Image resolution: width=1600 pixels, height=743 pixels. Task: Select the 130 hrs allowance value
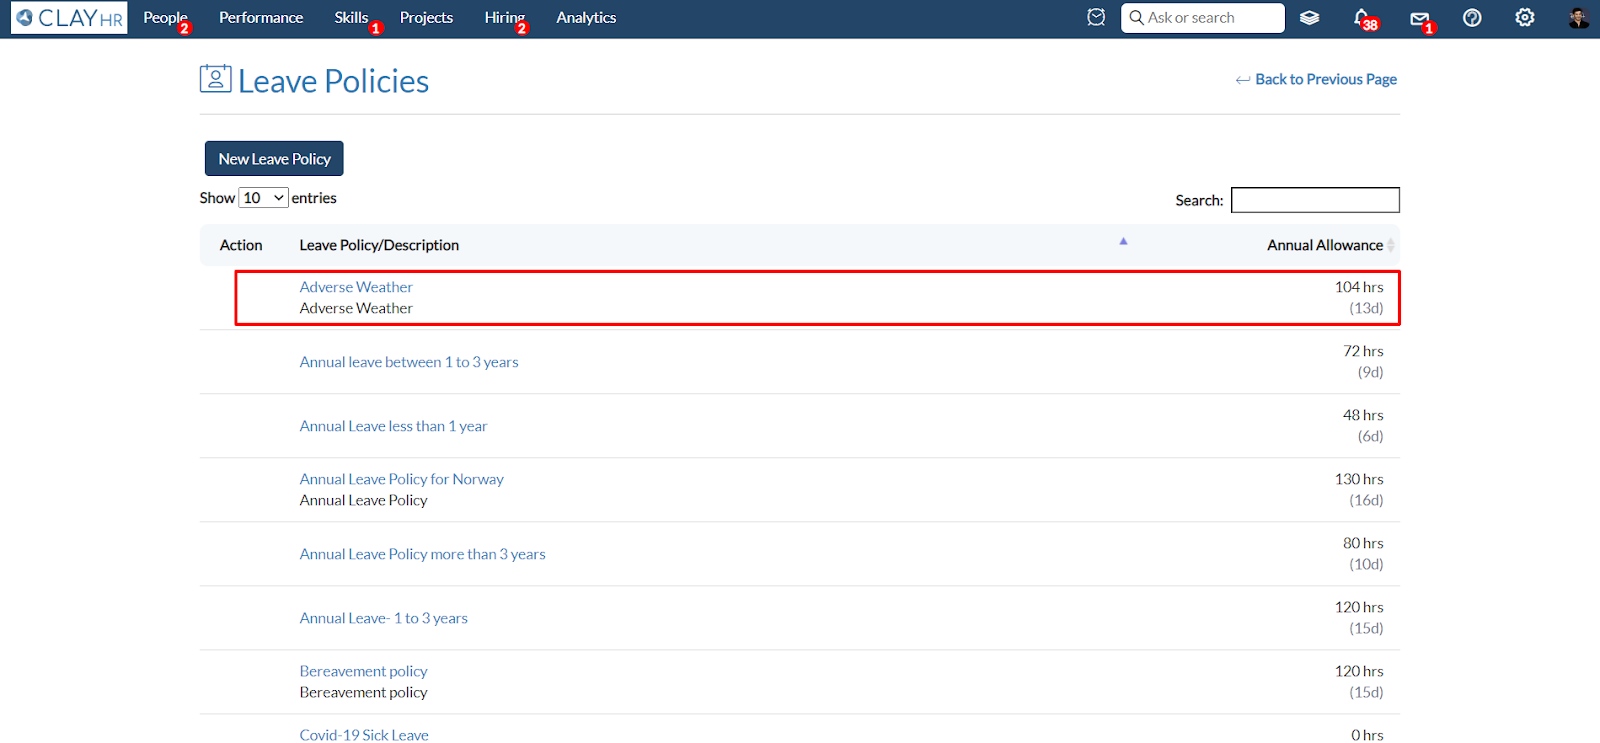[x=1359, y=479]
